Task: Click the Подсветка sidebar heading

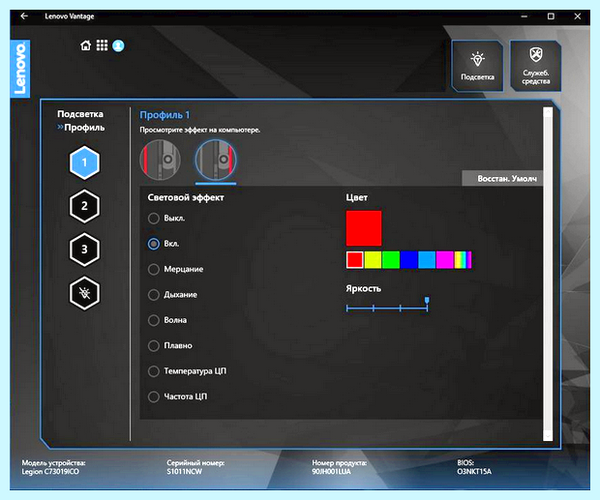Action: tap(80, 114)
